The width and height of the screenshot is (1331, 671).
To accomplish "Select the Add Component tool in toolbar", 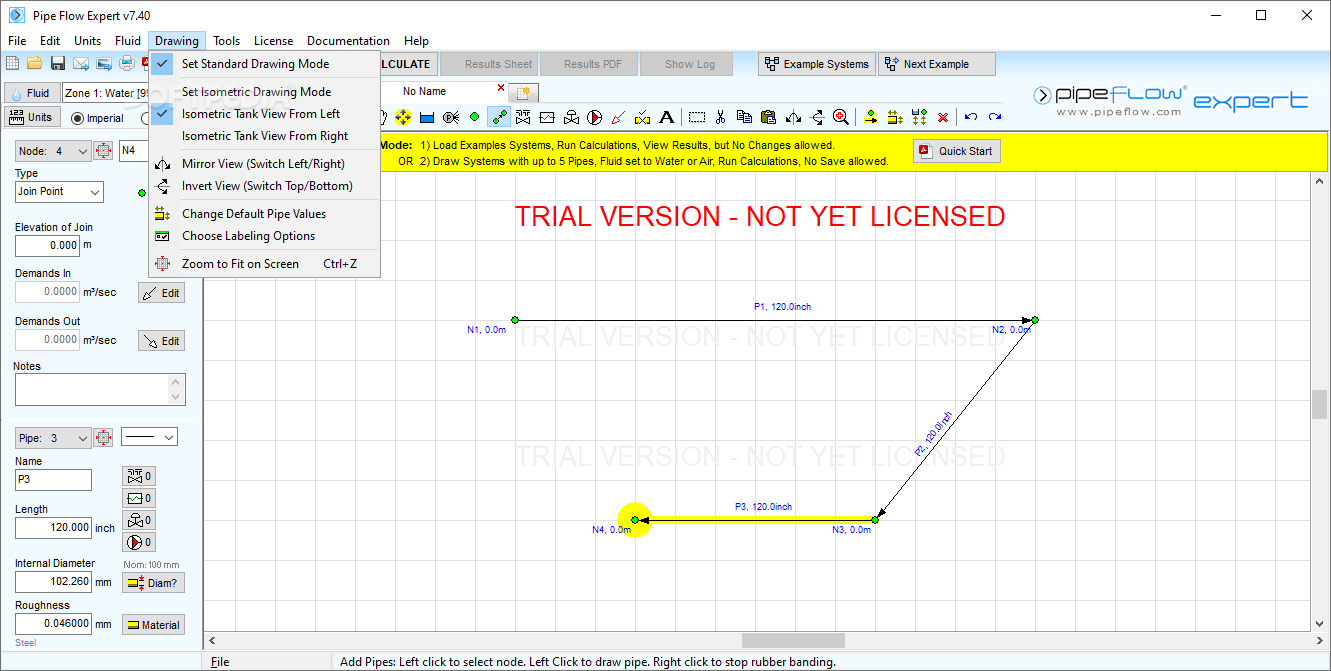I will click(x=546, y=117).
